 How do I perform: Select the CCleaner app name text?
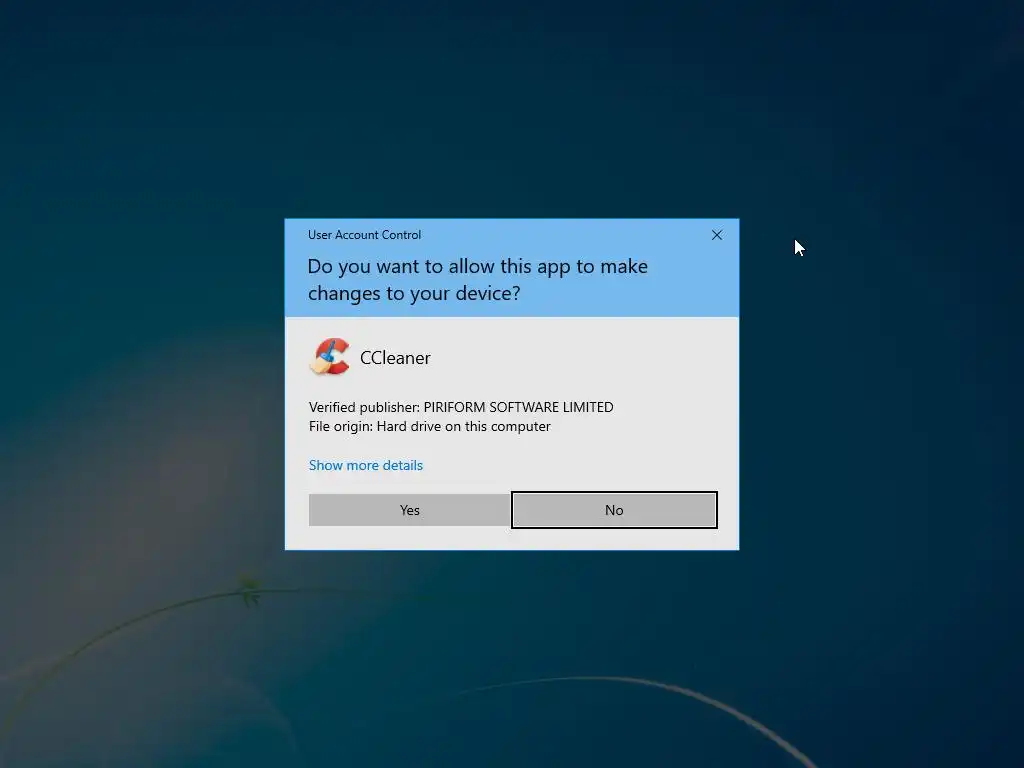tap(395, 358)
